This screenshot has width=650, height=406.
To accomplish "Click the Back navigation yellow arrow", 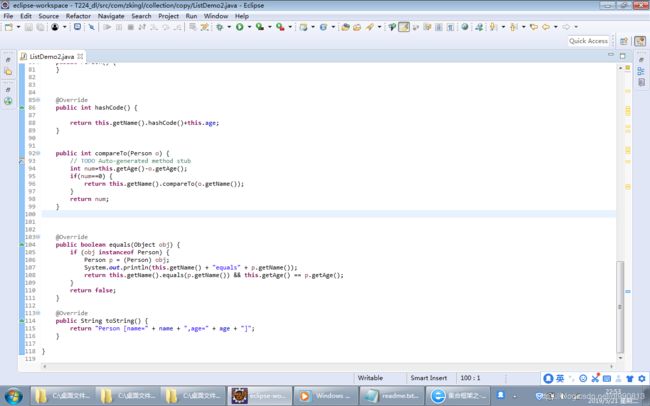I will tap(546, 27).
